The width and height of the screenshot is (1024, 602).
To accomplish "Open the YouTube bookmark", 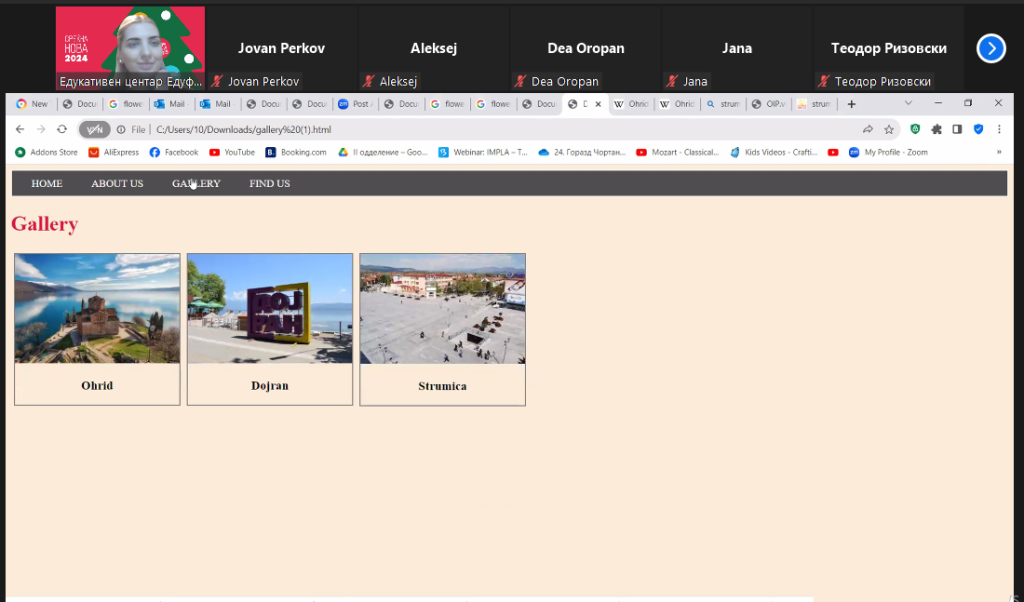I will click(232, 152).
